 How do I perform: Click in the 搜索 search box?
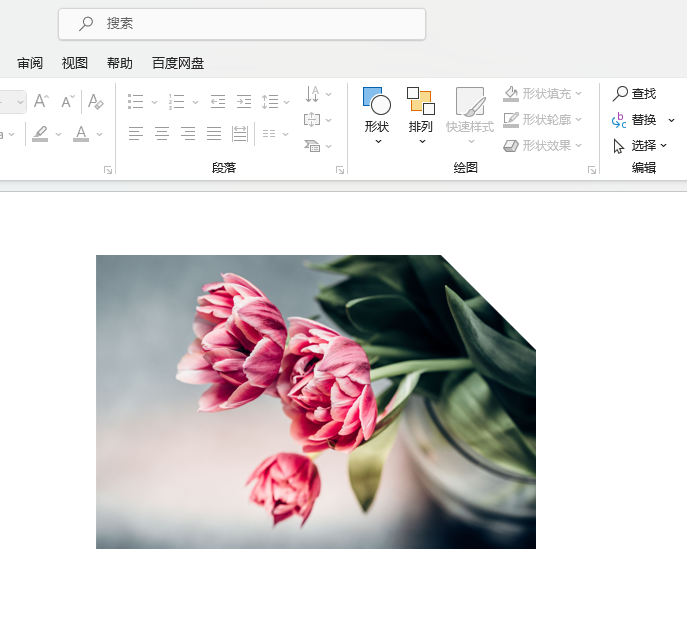click(242, 24)
